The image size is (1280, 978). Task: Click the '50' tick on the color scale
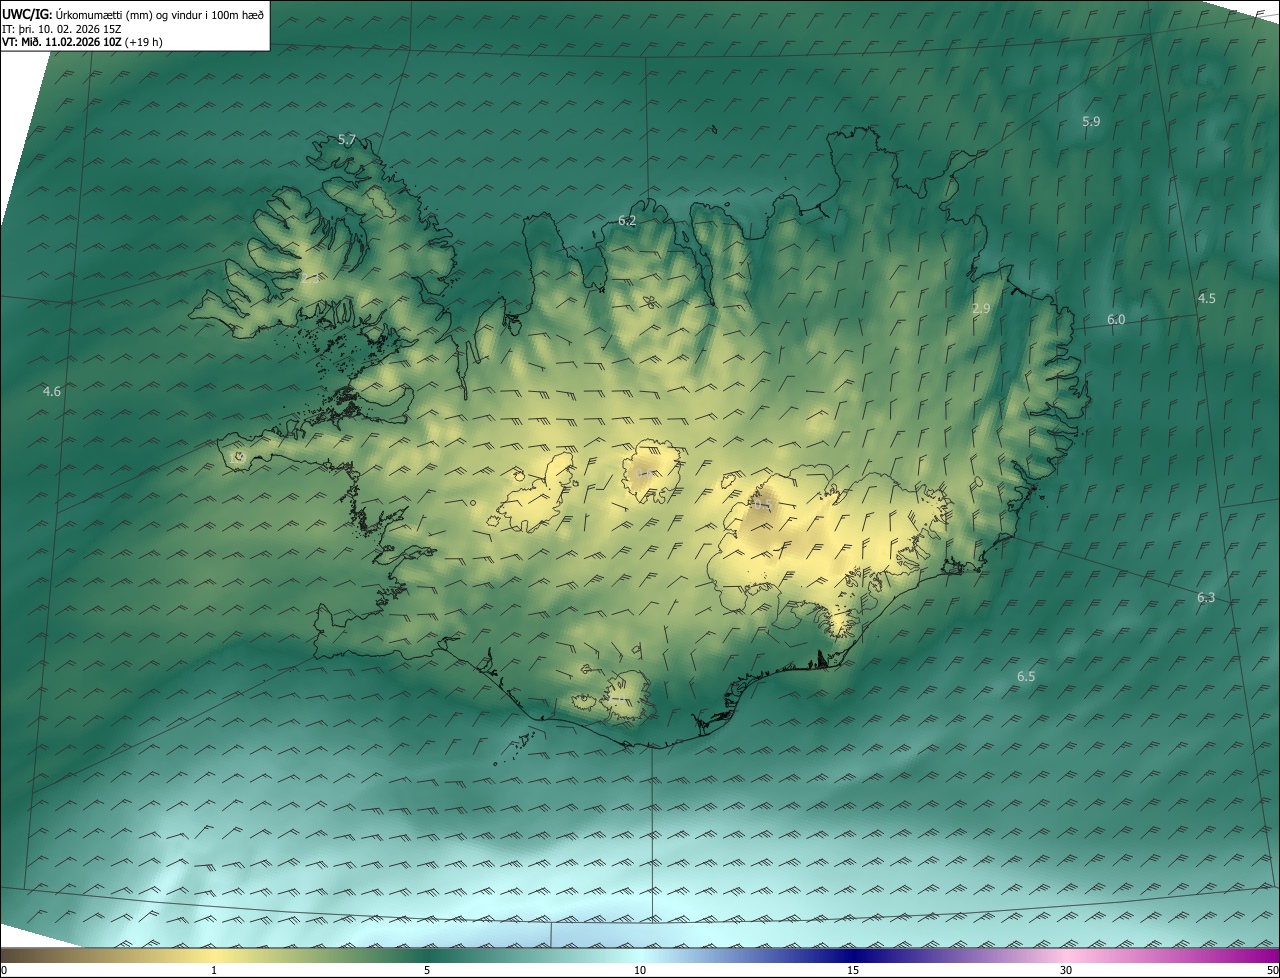pos(1272,971)
